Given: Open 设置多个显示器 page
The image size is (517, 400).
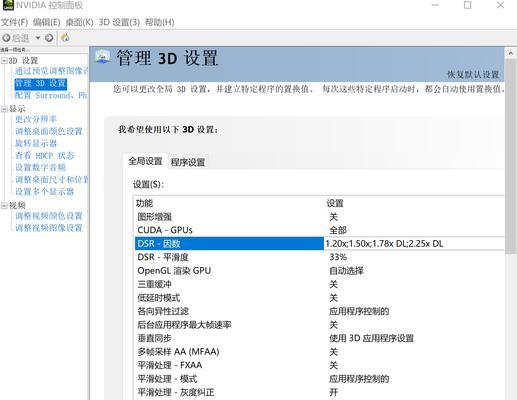Looking at the screenshot, I should coord(44,192).
